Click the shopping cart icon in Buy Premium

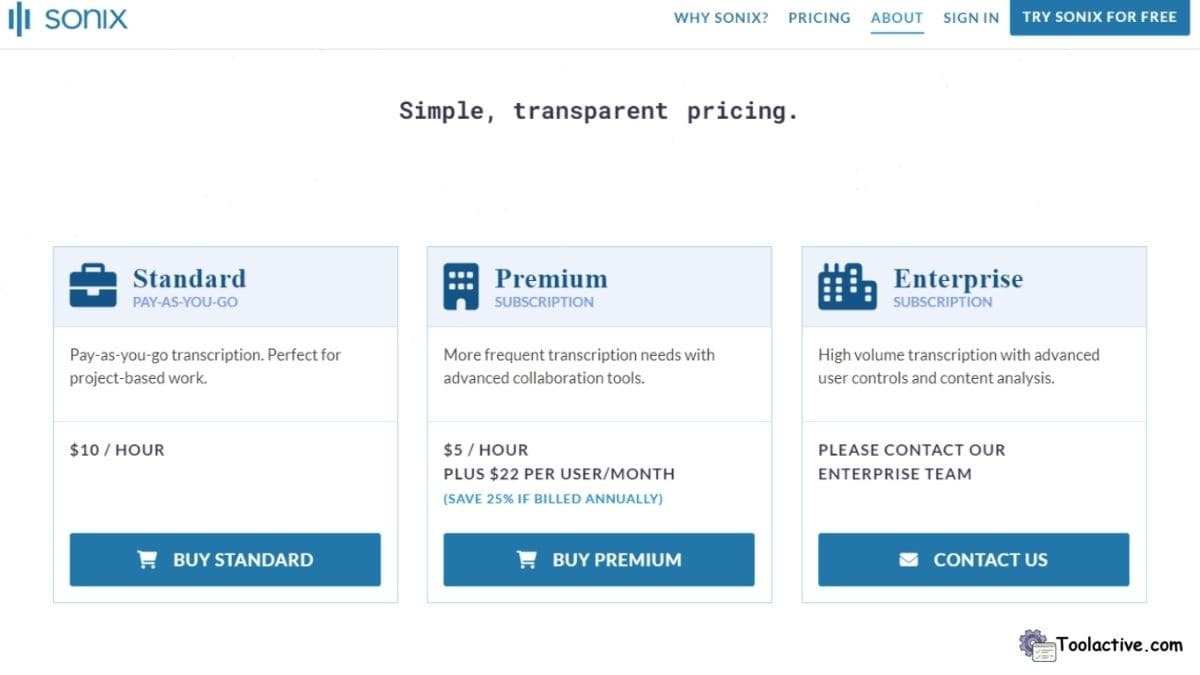(527, 560)
